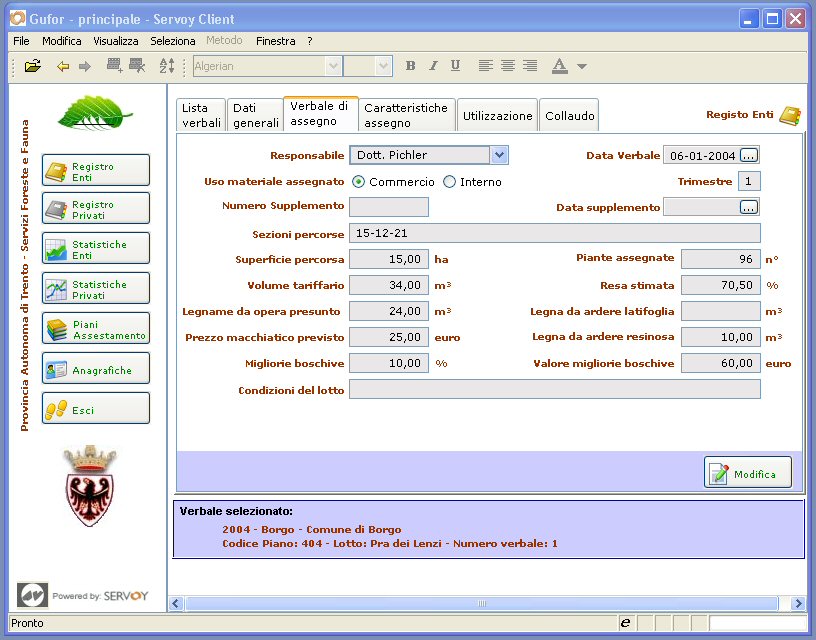The width and height of the screenshot is (816, 640).
Task: Open the Visualizza menu
Action: [116, 41]
